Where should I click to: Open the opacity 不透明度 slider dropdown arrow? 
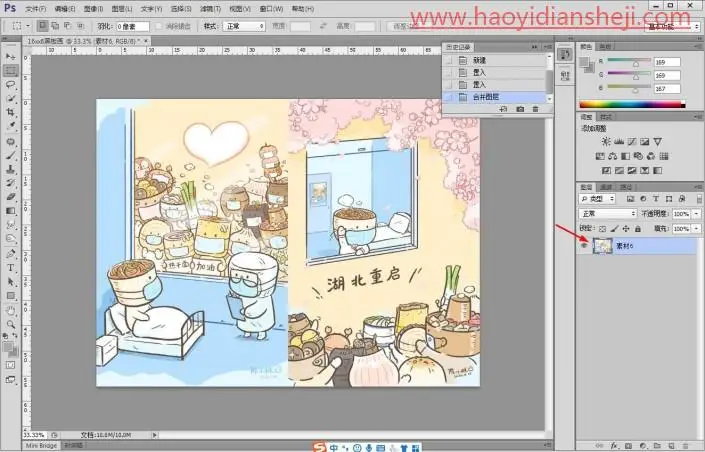click(697, 214)
